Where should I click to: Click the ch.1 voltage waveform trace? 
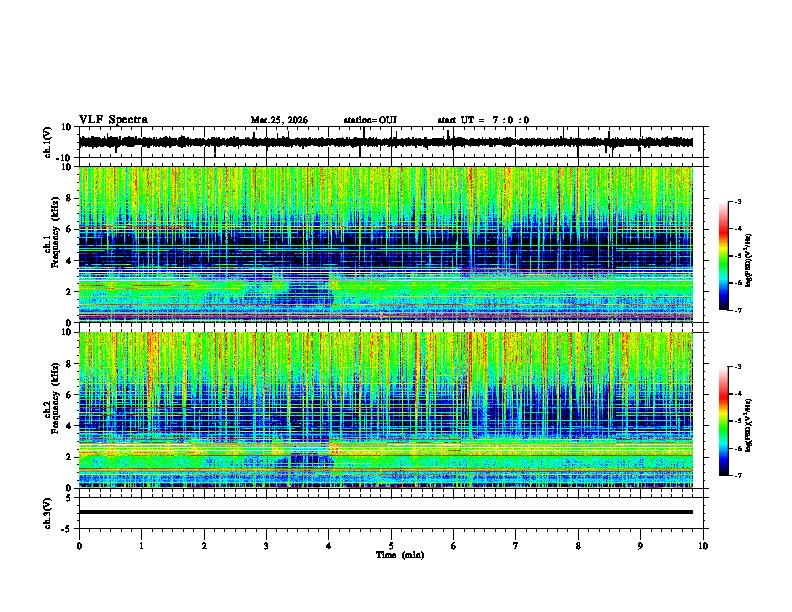pos(386,142)
